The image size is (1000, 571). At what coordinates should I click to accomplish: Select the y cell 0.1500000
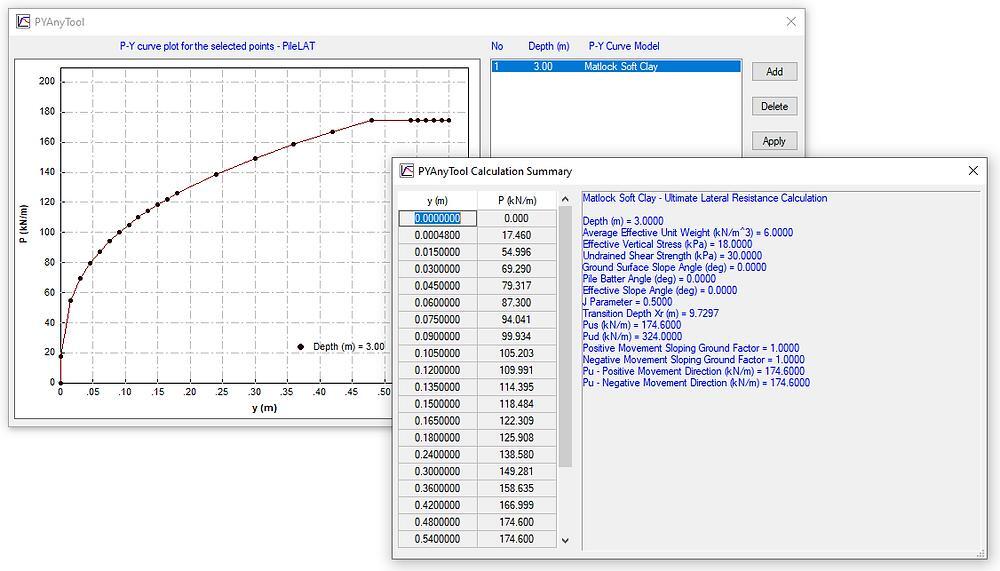pyautogui.click(x=438, y=404)
